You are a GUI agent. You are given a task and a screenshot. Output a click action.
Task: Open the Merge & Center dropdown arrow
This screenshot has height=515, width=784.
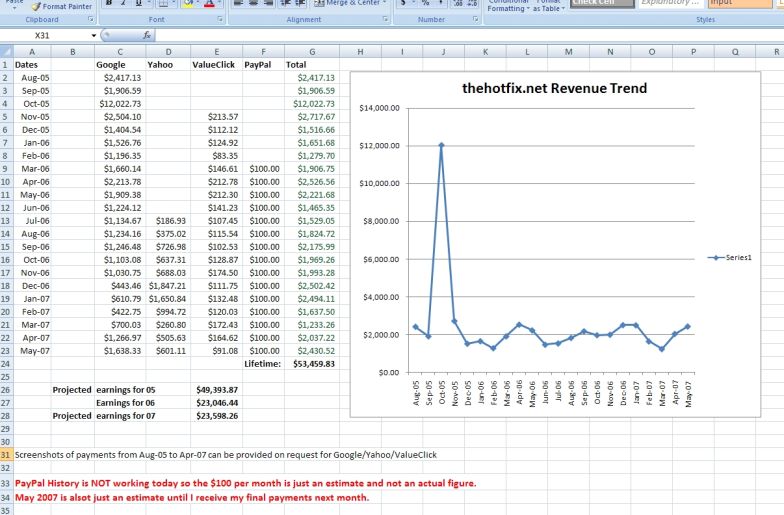coord(384,3)
